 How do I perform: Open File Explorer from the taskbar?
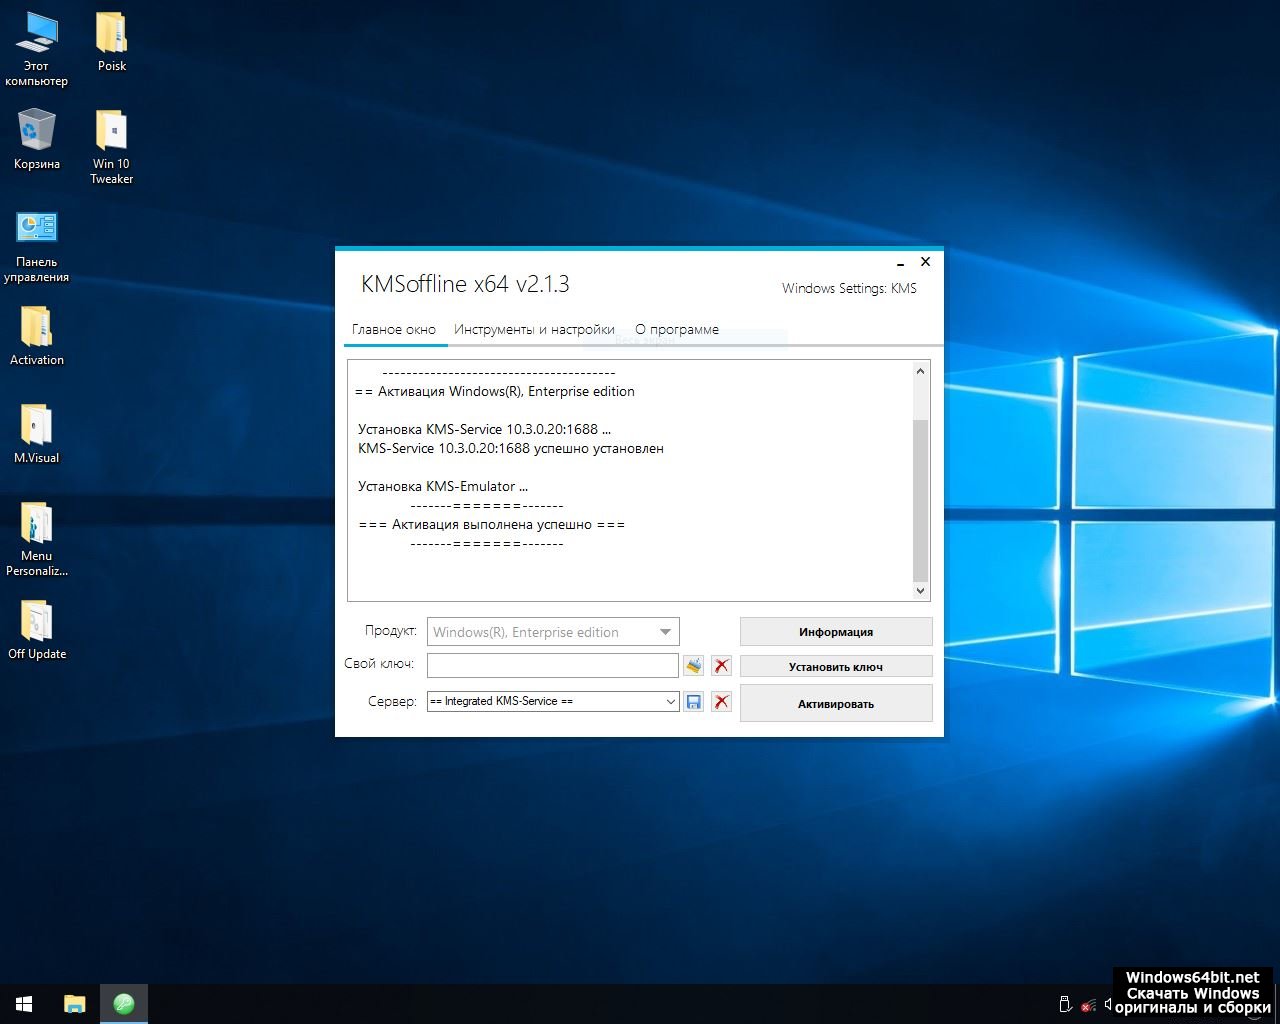pyautogui.click(x=74, y=1004)
